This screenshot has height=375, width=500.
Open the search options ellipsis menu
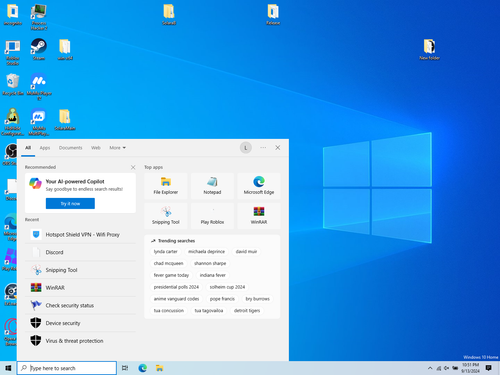coord(263,147)
